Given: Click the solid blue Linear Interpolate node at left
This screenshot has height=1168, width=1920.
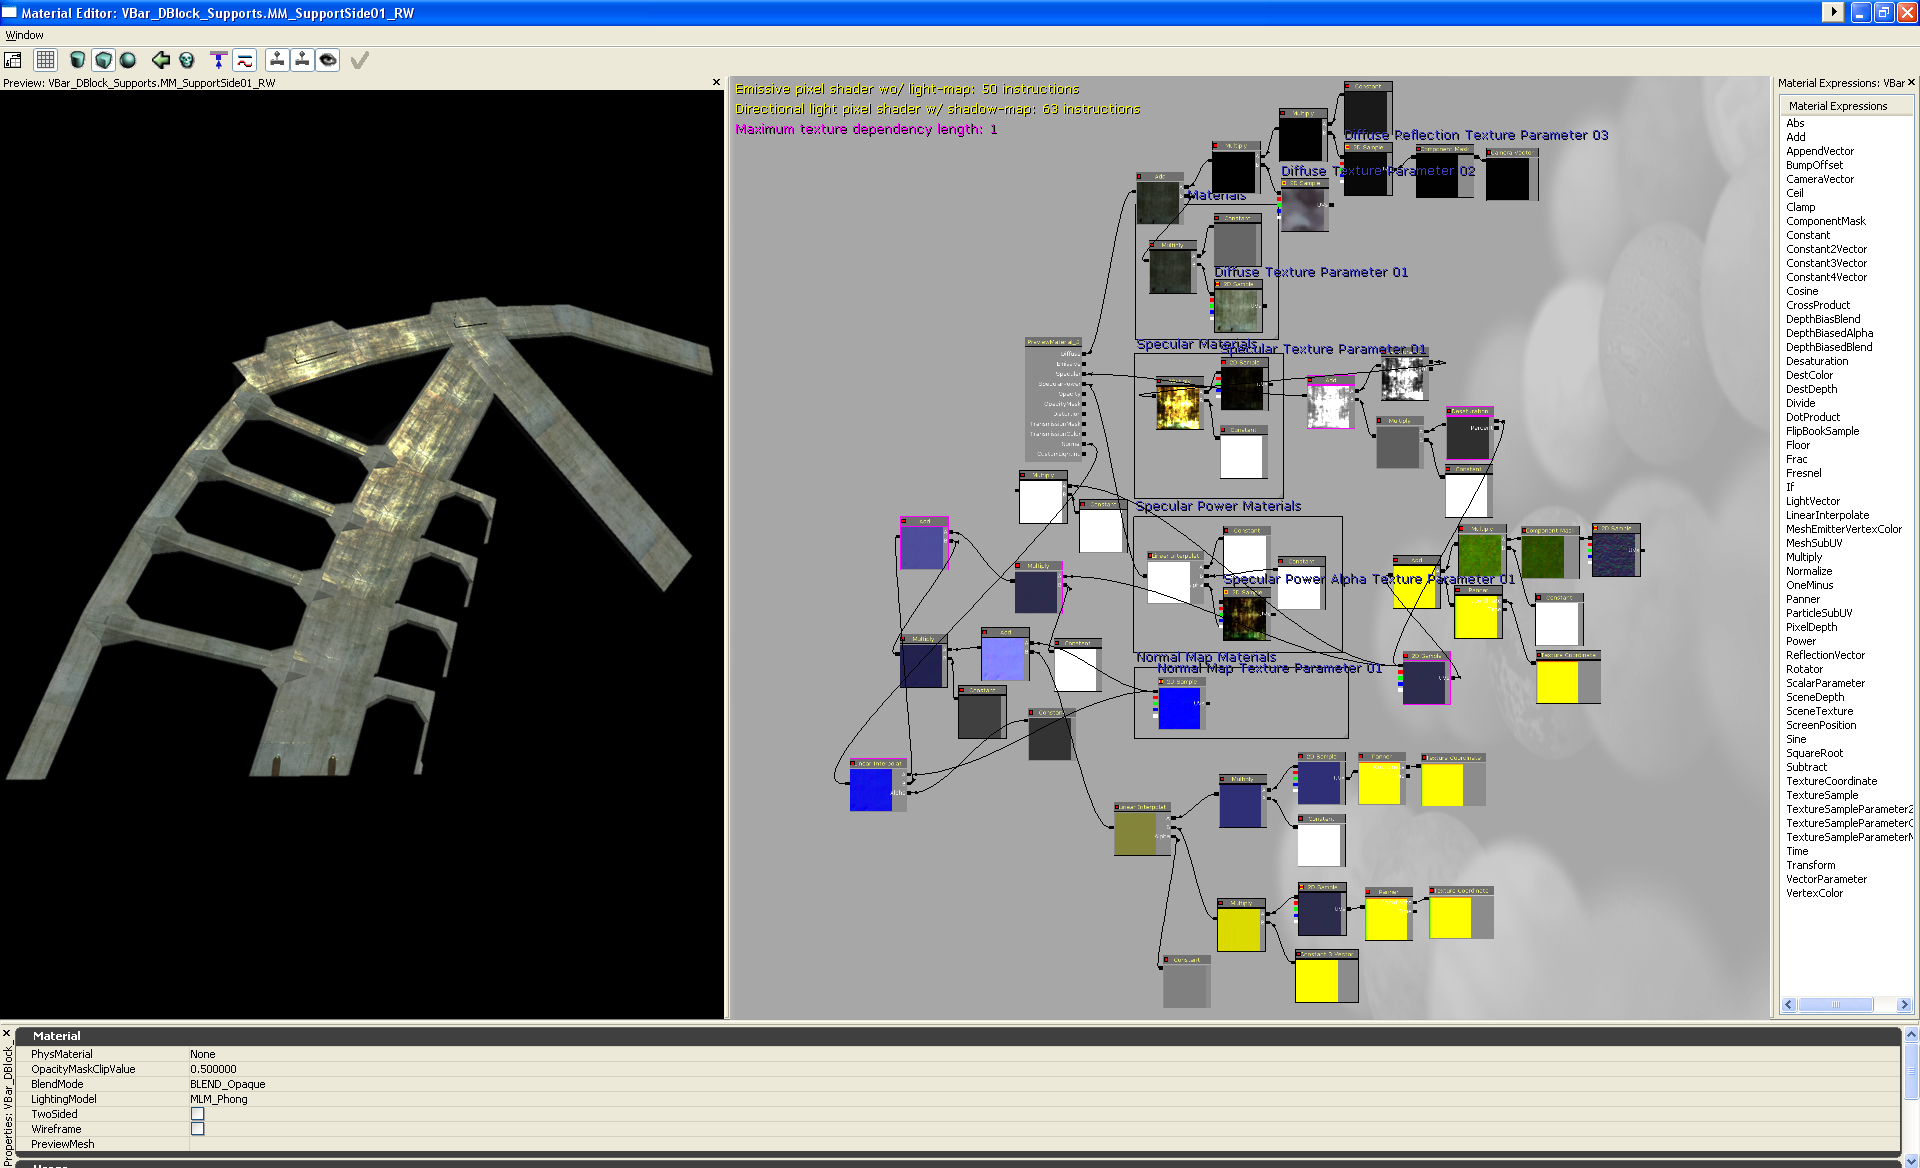Looking at the screenshot, I should click(870, 789).
